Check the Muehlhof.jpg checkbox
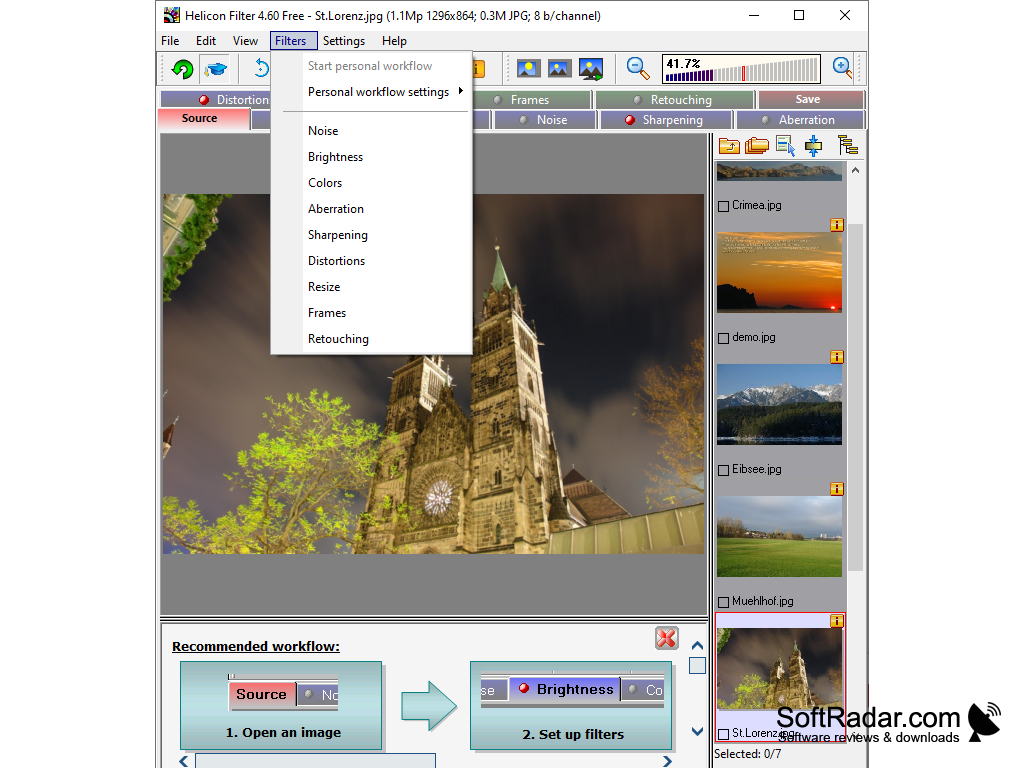 coord(723,602)
